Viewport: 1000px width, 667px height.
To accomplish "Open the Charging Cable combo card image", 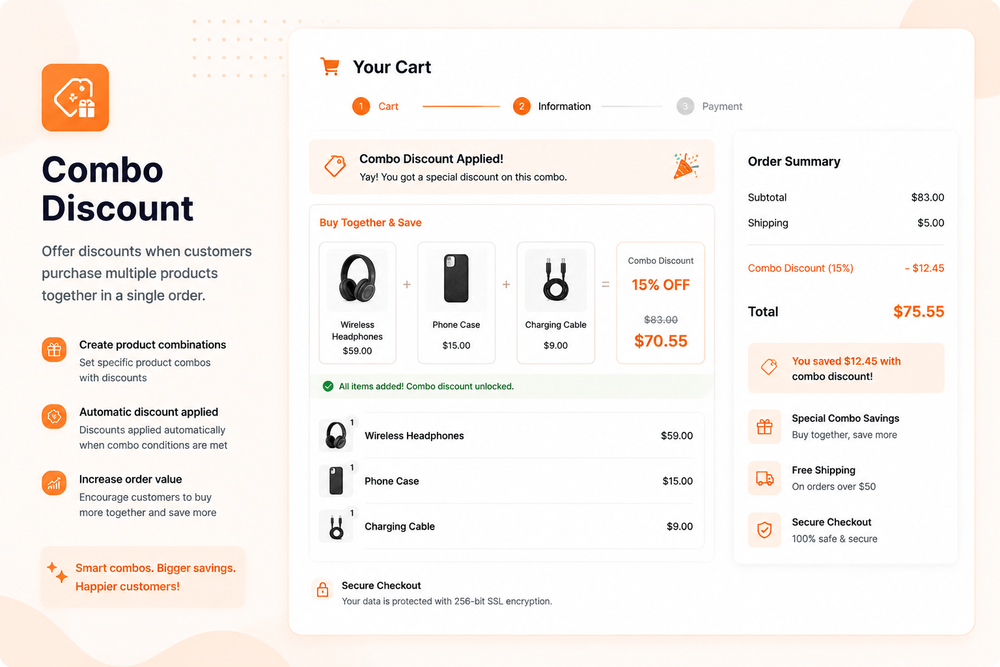I will (555, 279).
